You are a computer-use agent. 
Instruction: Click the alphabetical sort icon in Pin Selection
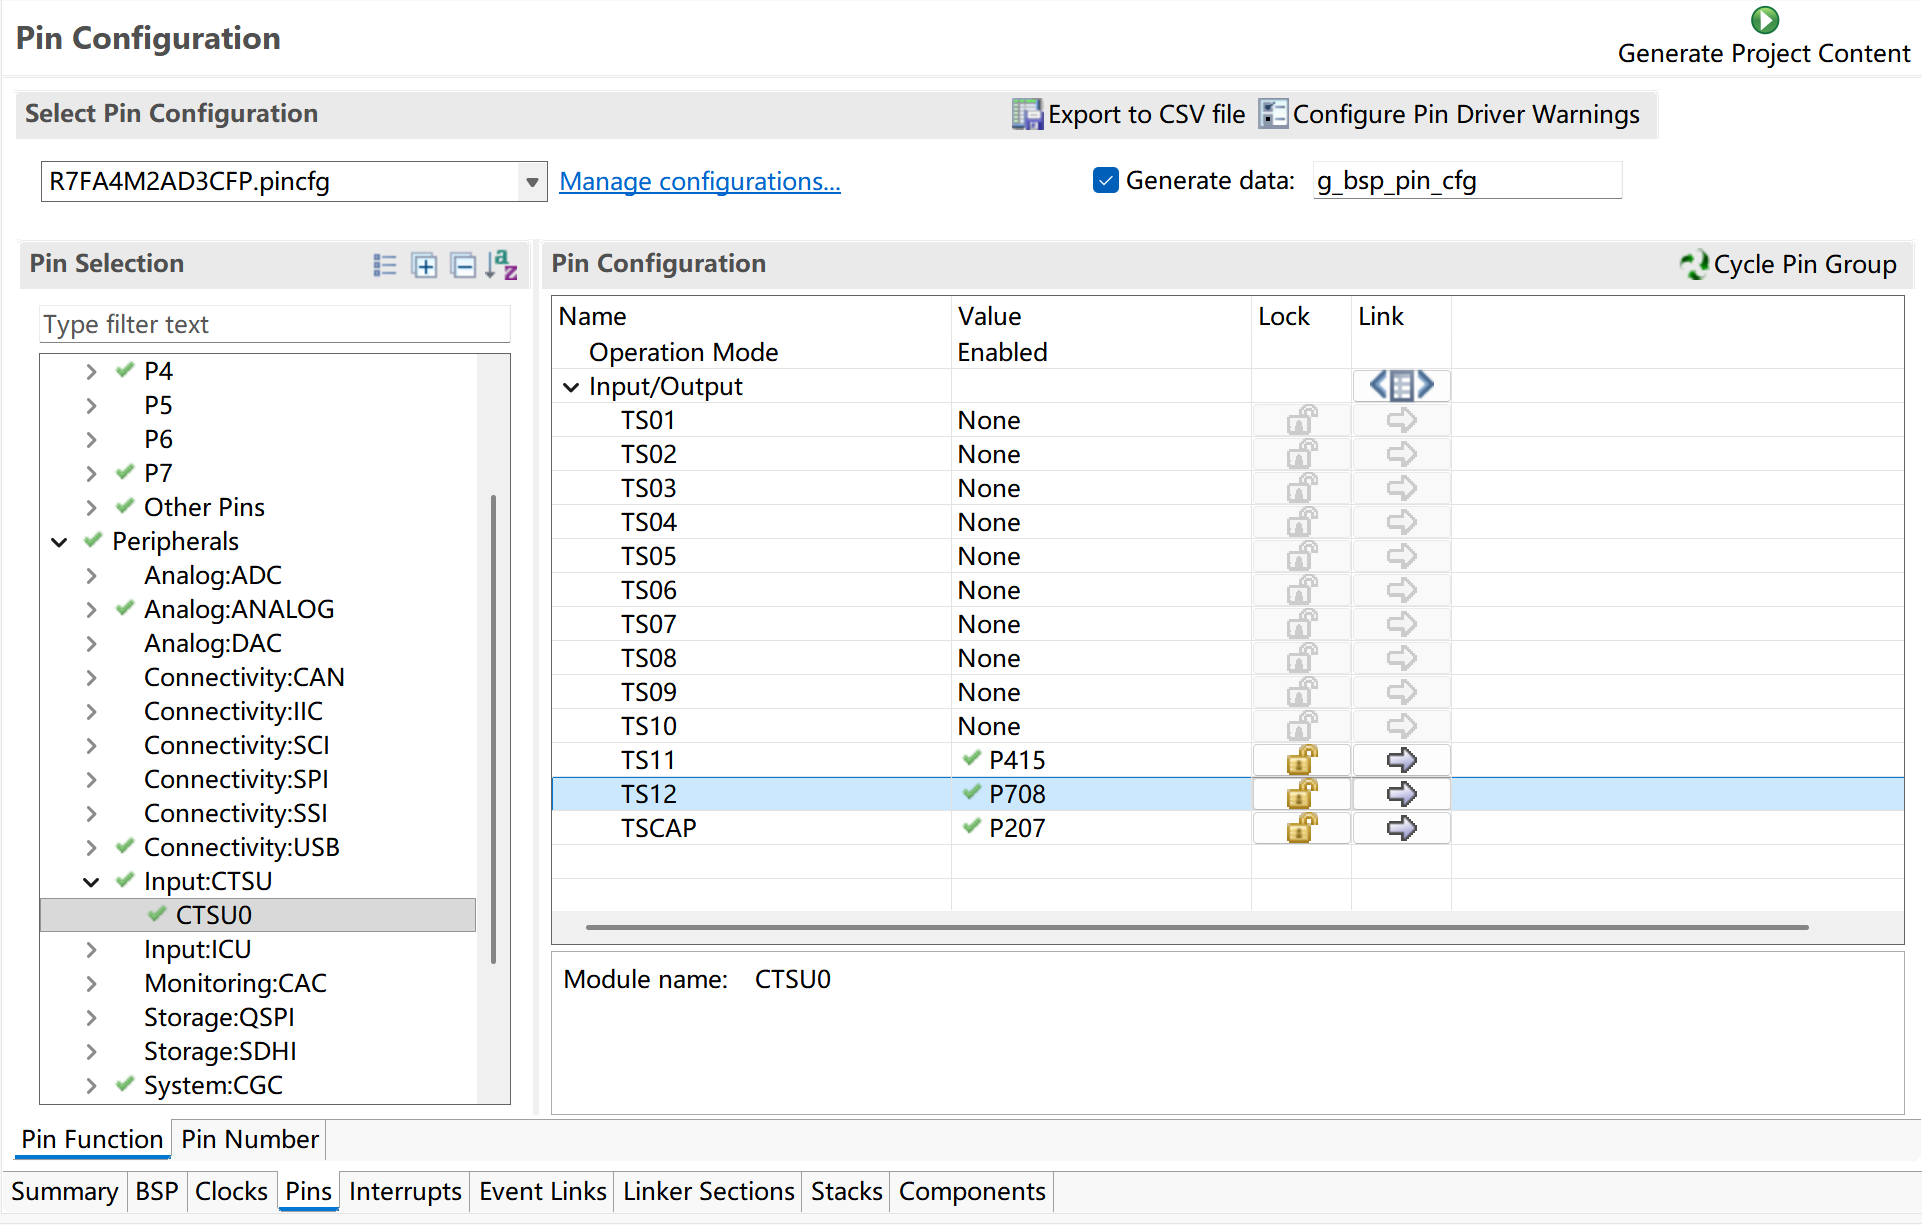click(x=501, y=265)
